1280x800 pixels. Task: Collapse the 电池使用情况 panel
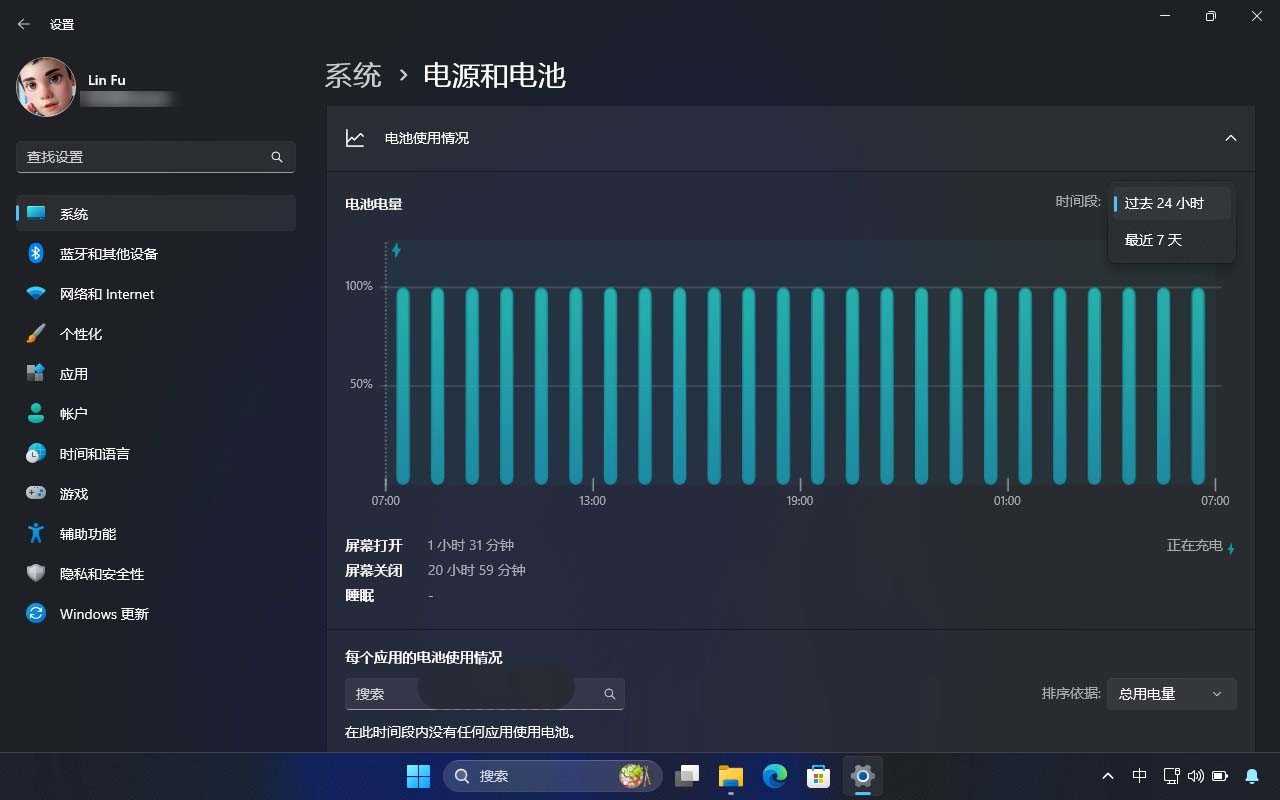tap(1231, 138)
